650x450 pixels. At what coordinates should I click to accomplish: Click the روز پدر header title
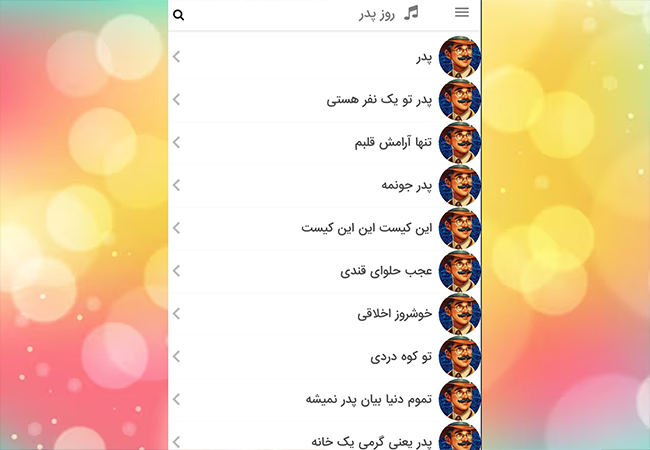click(x=377, y=15)
